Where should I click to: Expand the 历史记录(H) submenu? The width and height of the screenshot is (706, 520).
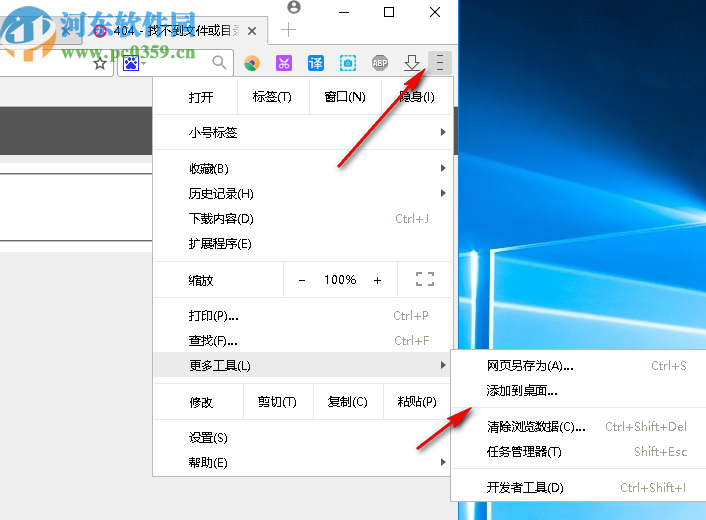[x=303, y=194]
